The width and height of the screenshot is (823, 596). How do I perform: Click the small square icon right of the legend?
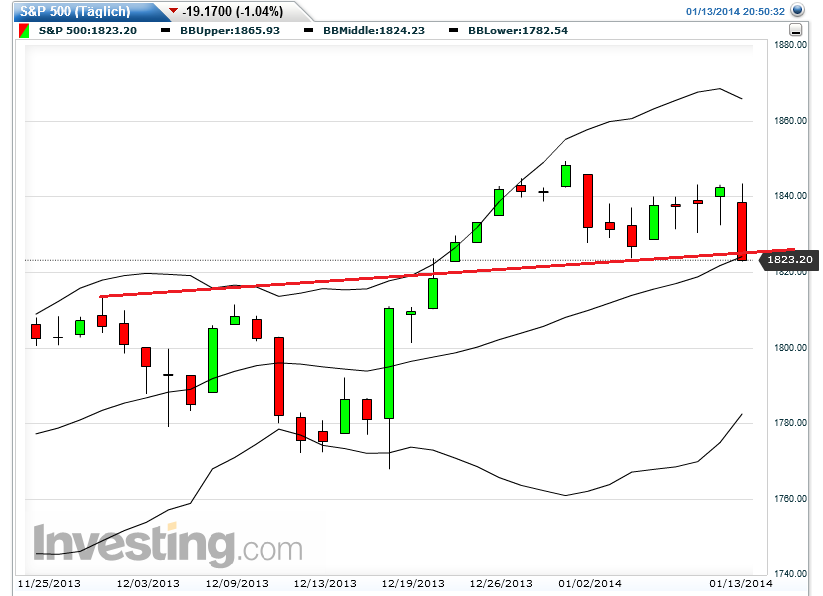(795, 31)
